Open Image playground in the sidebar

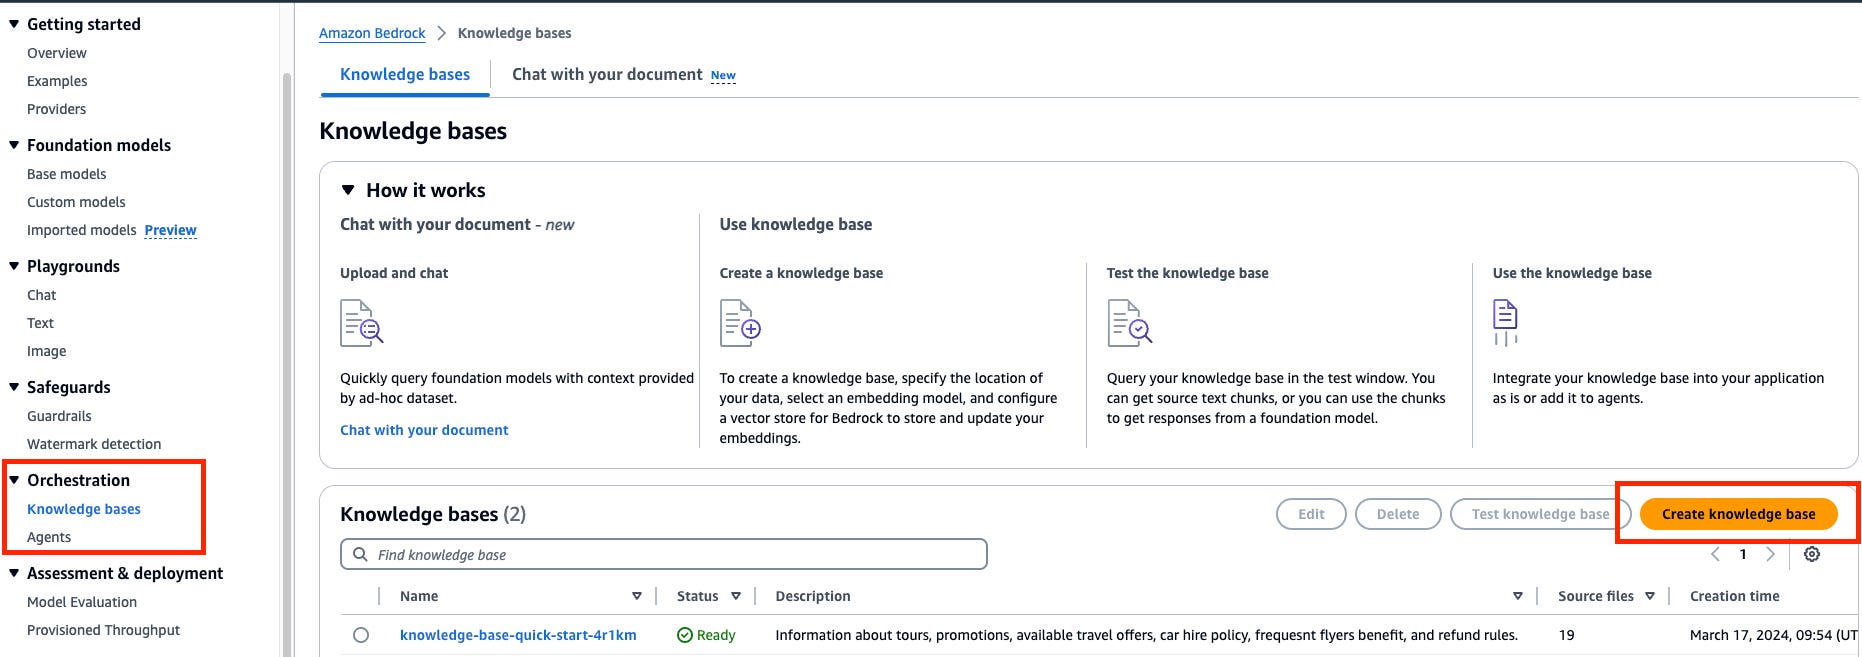coord(47,351)
